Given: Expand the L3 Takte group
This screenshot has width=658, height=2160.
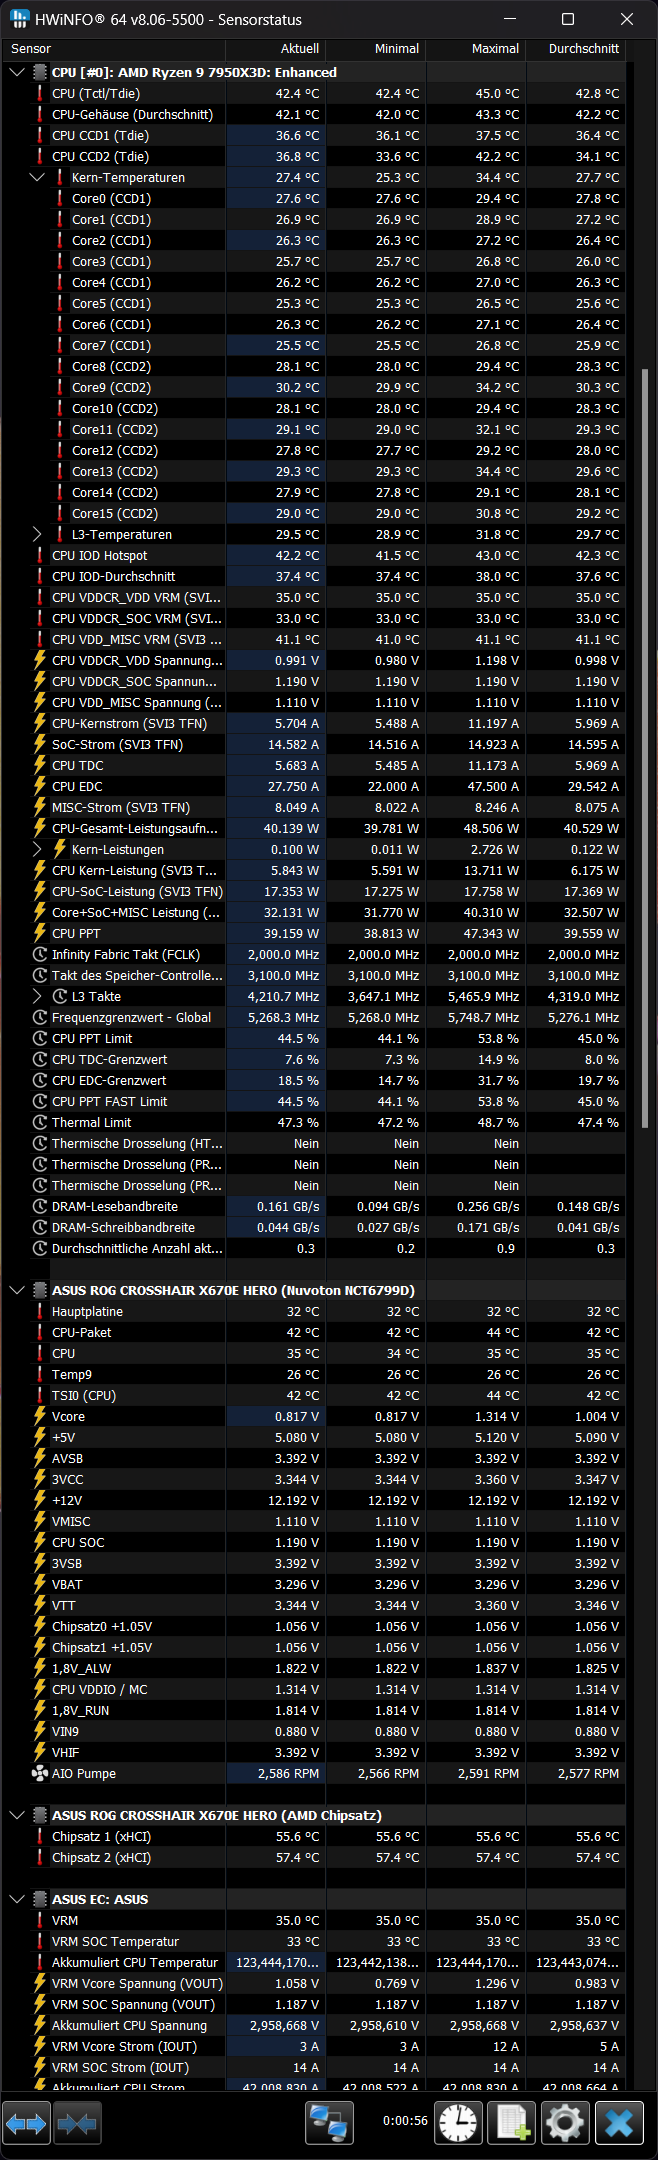Looking at the screenshot, I should (37, 996).
